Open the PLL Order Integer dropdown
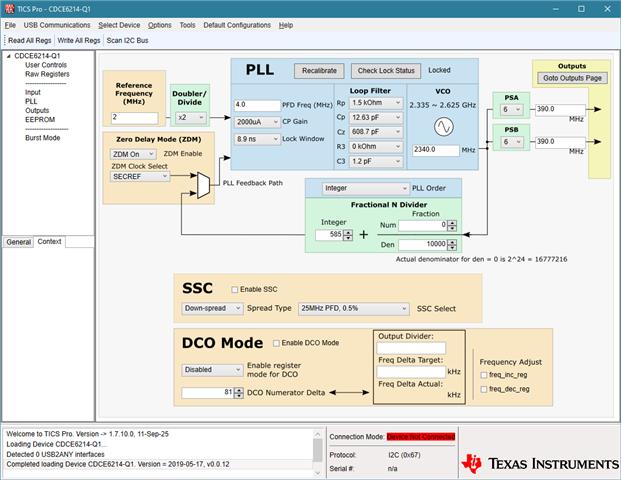Image resolution: width=621 pixels, height=480 pixels. 365,188
